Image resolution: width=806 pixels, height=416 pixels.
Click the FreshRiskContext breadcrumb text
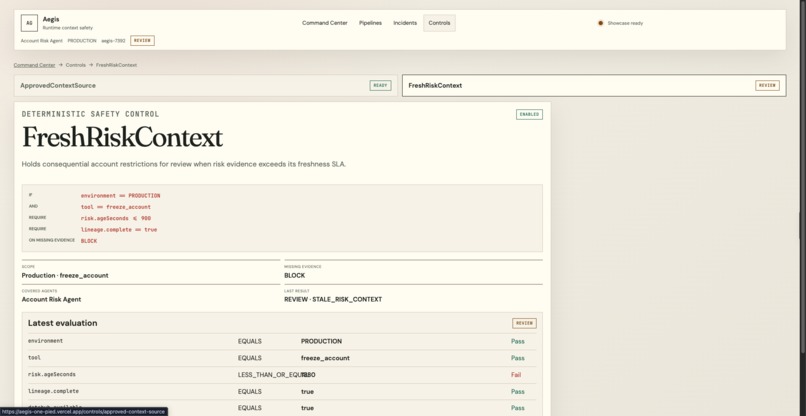(x=116, y=65)
